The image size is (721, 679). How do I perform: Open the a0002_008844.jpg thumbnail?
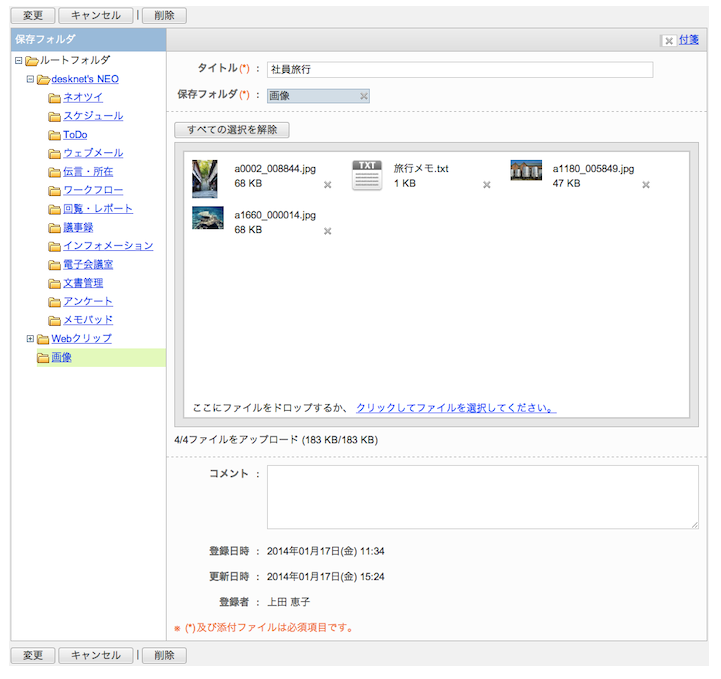pyautogui.click(x=205, y=178)
